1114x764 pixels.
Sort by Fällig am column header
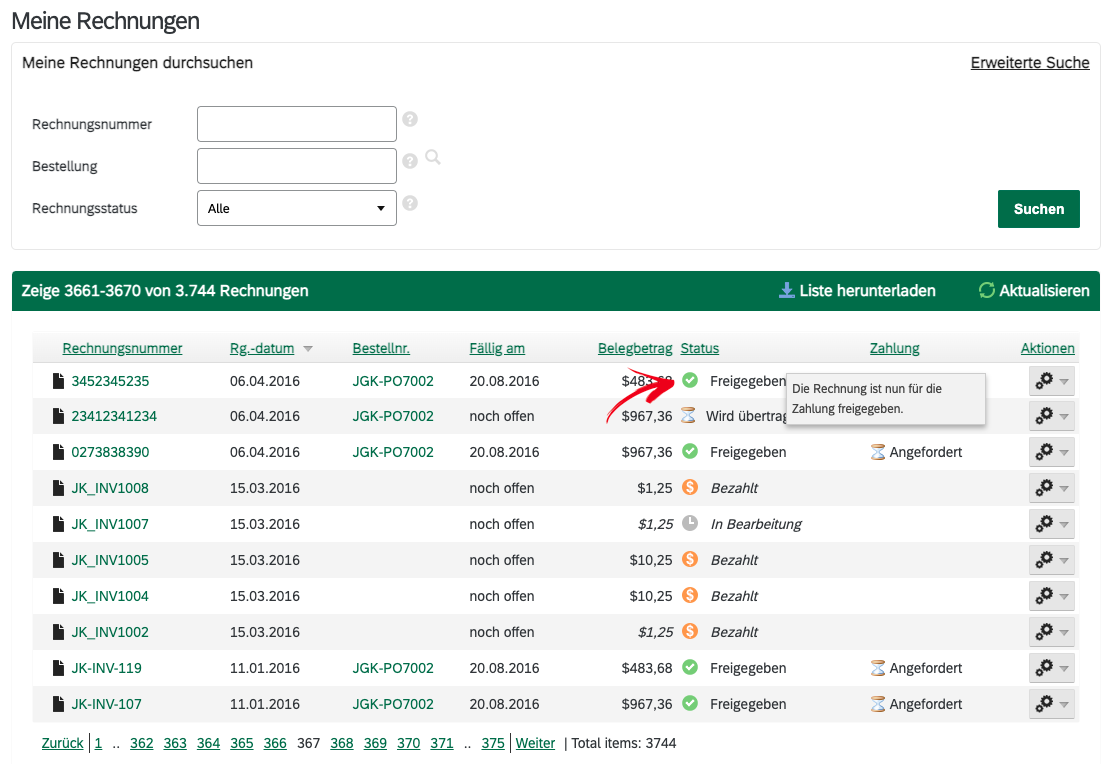coord(497,348)
